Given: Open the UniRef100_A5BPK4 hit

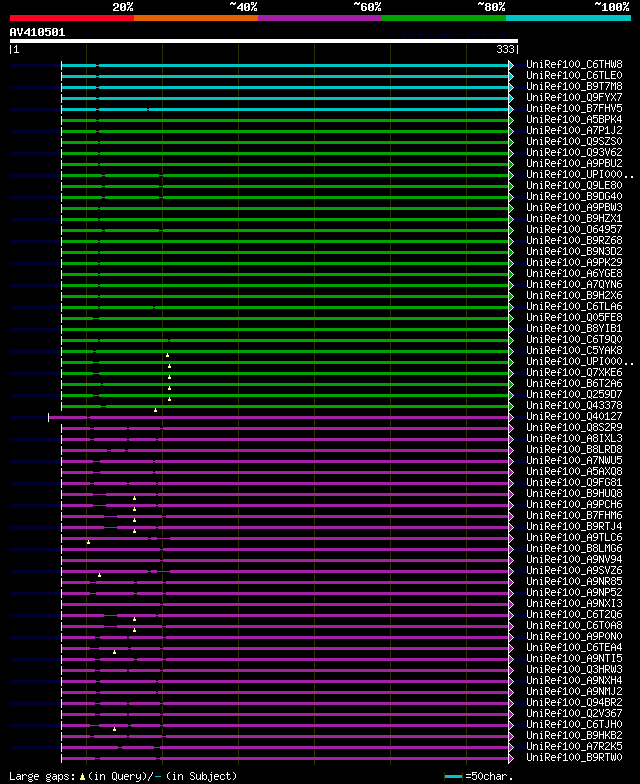Looking at the screenshot, I should [574, 120].
